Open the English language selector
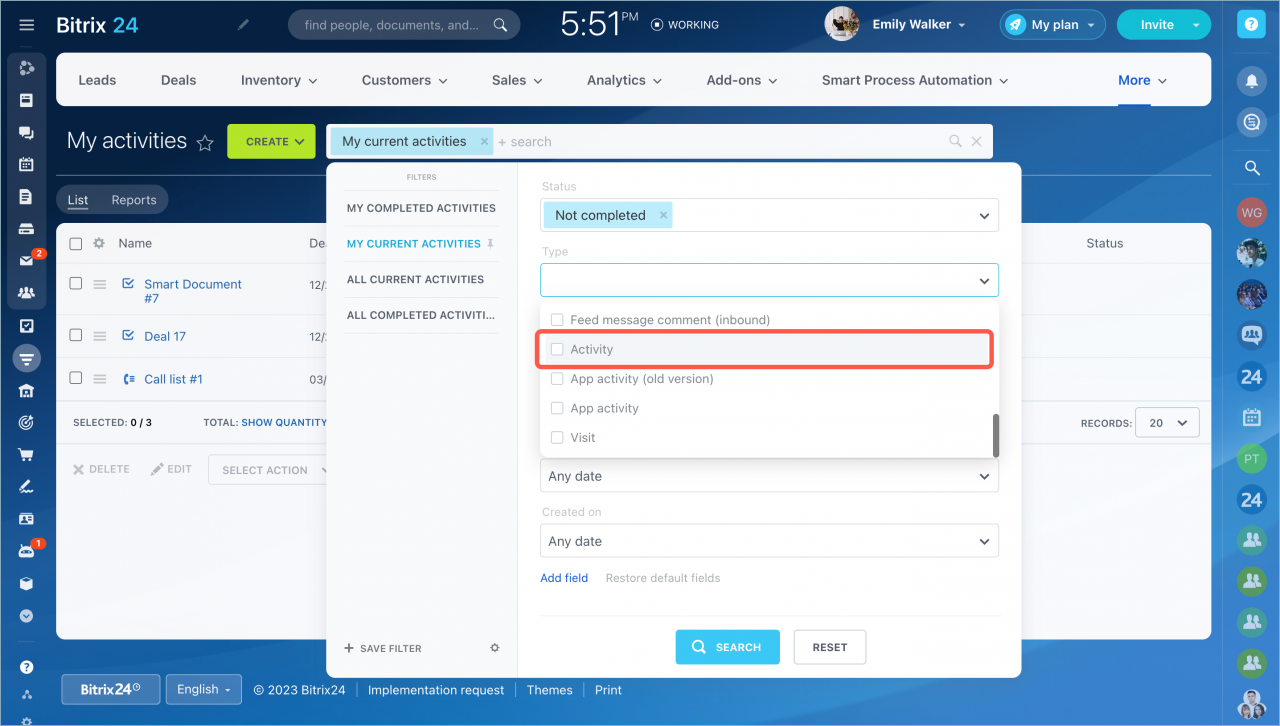 204,689
